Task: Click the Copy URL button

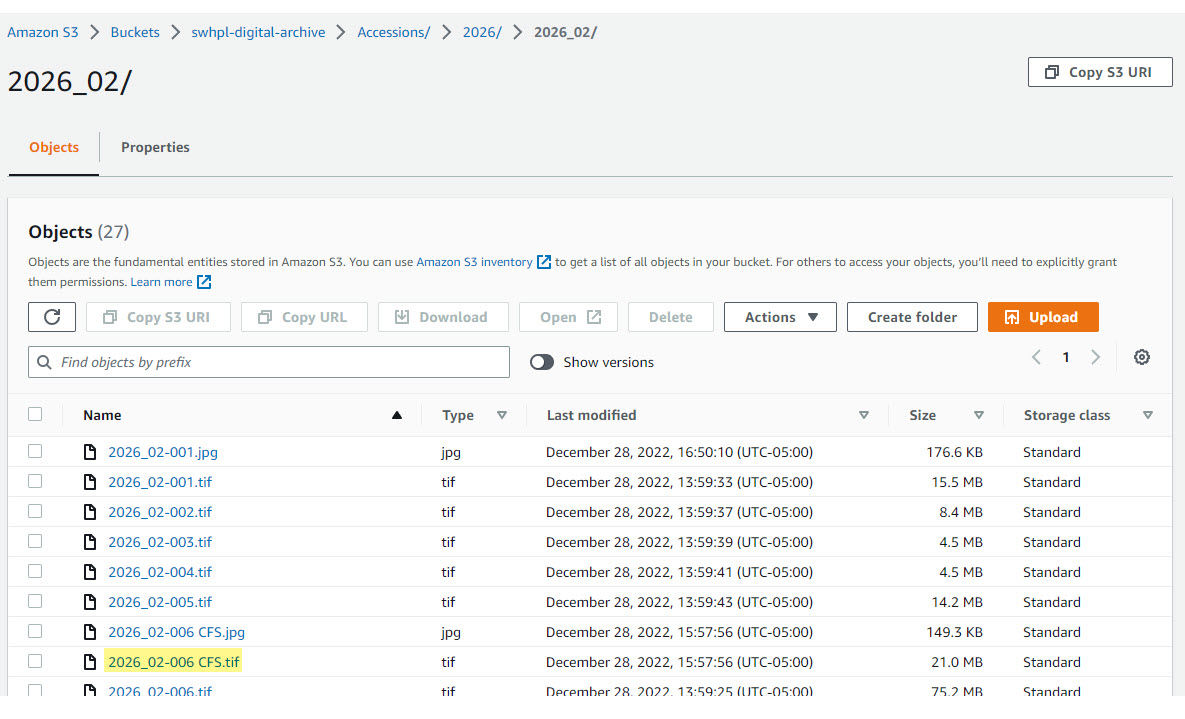Action: [304, 317]
